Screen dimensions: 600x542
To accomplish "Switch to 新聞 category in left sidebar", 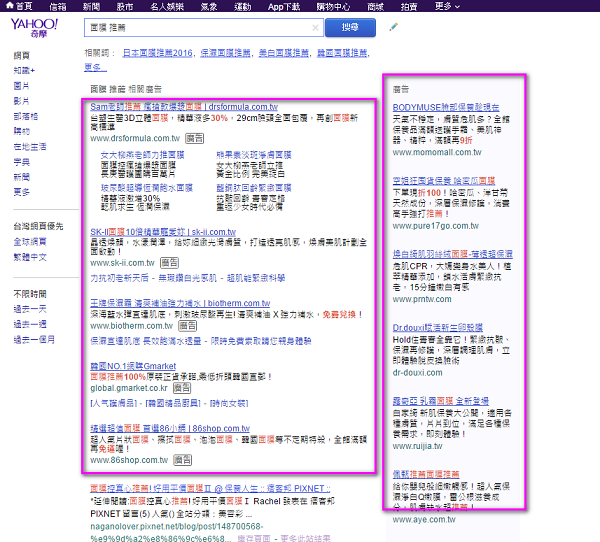I will (x=21, y=177).
